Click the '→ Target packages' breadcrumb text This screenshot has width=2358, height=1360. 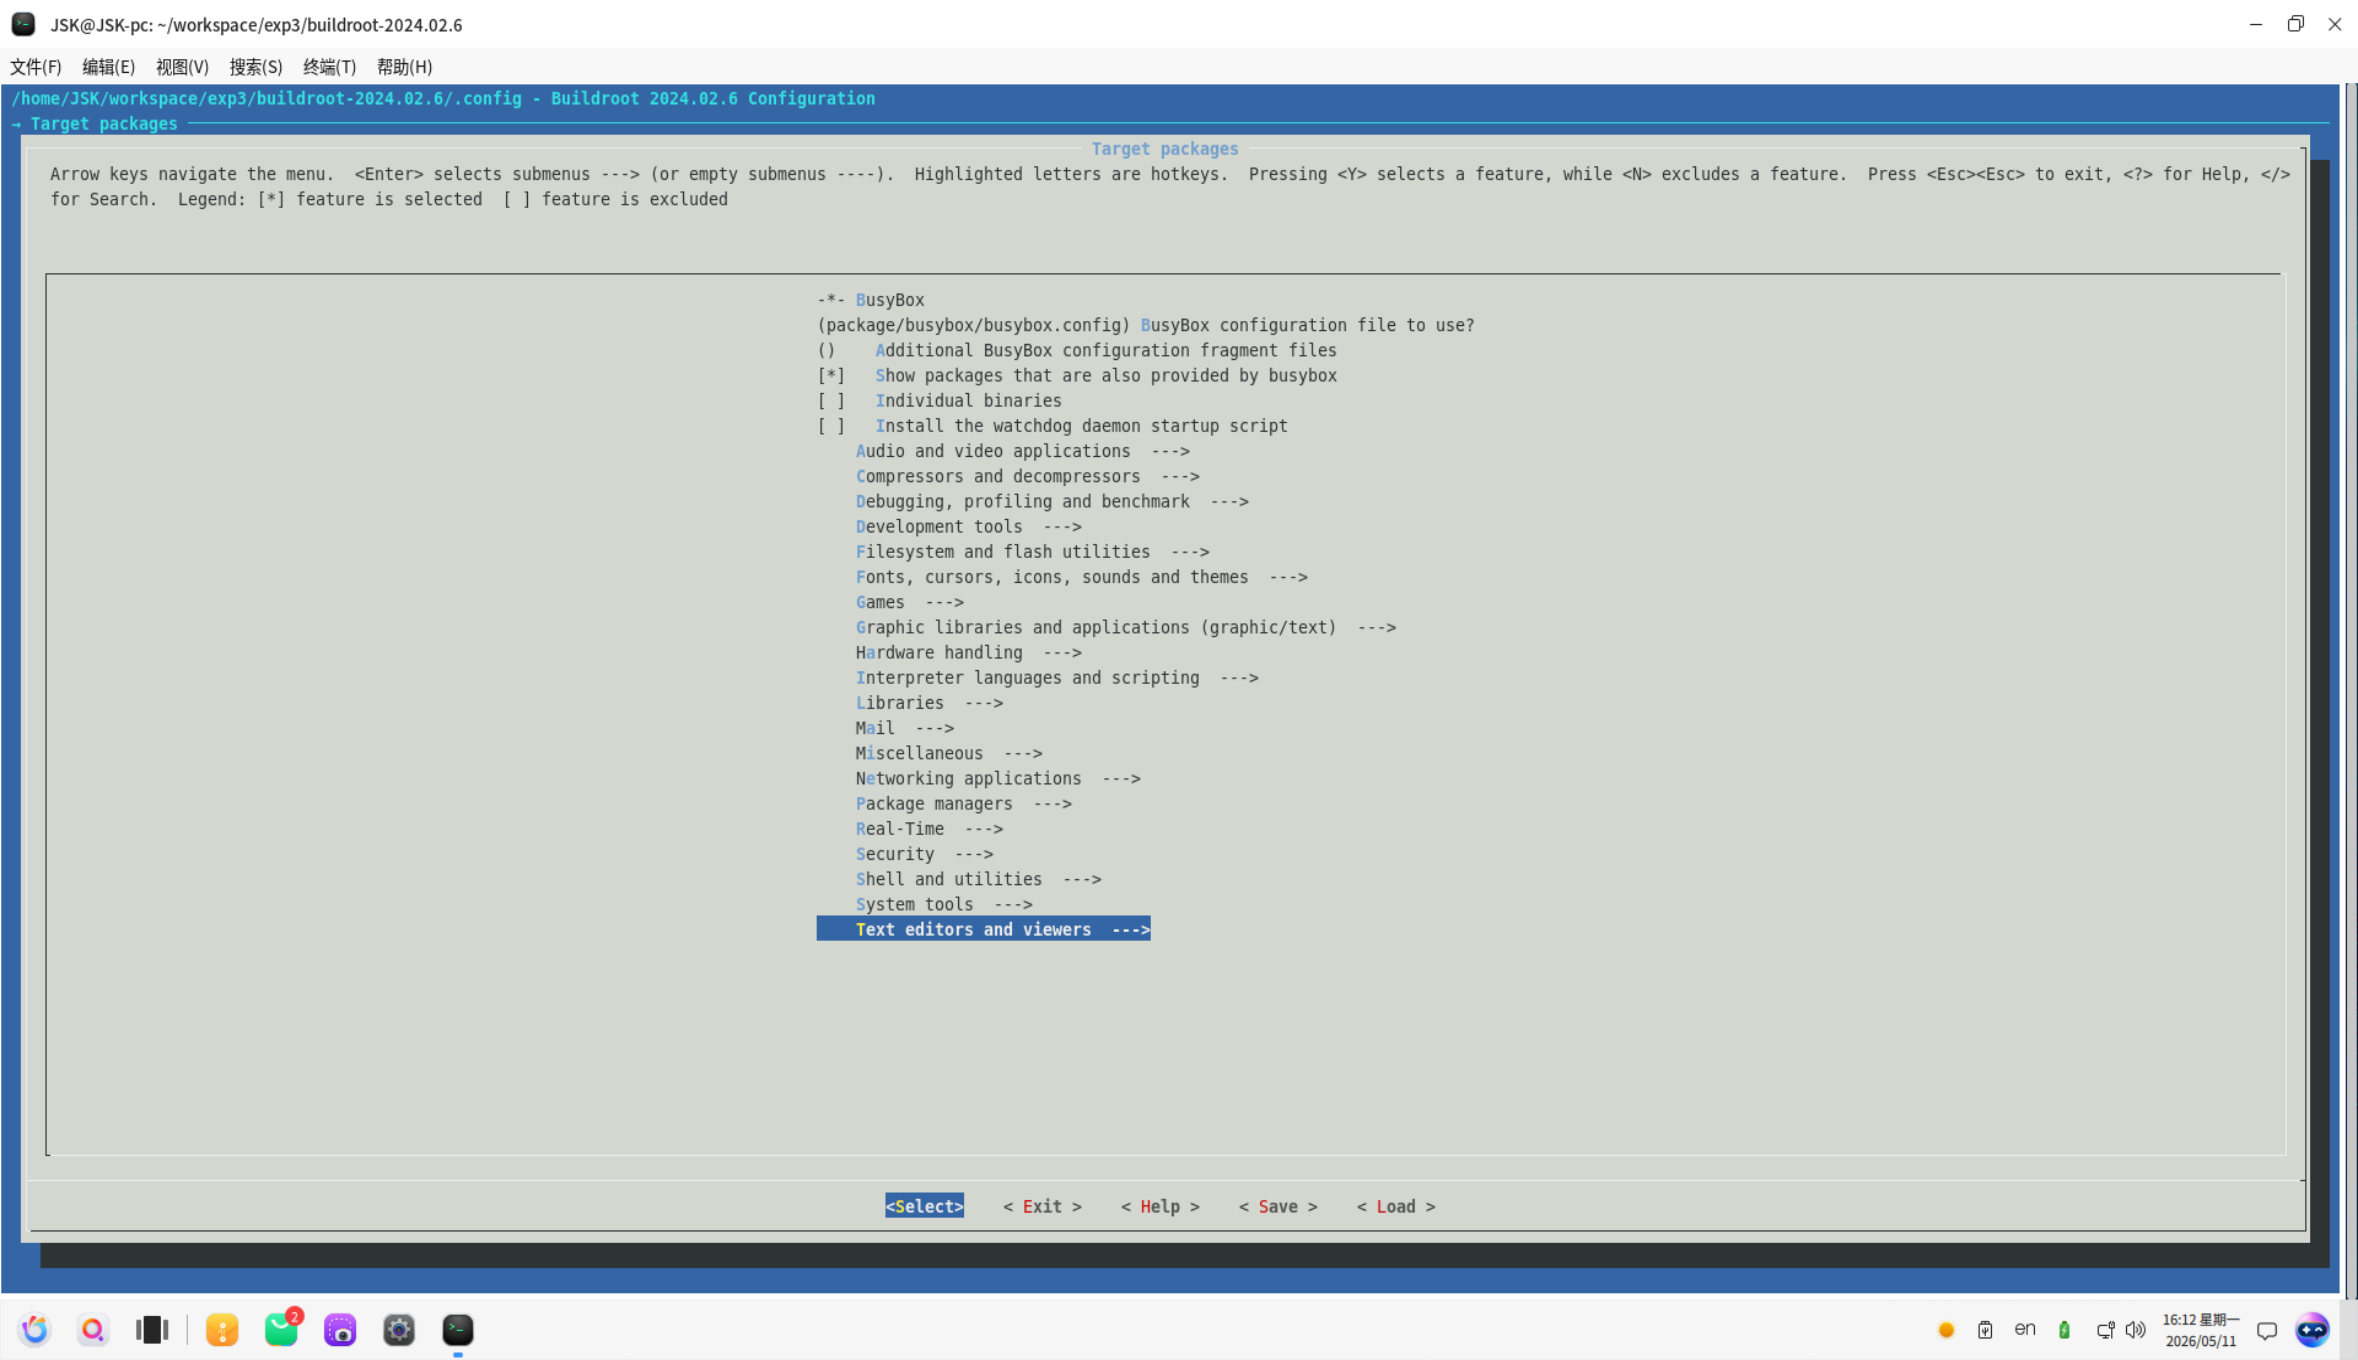tap(95, 123)
